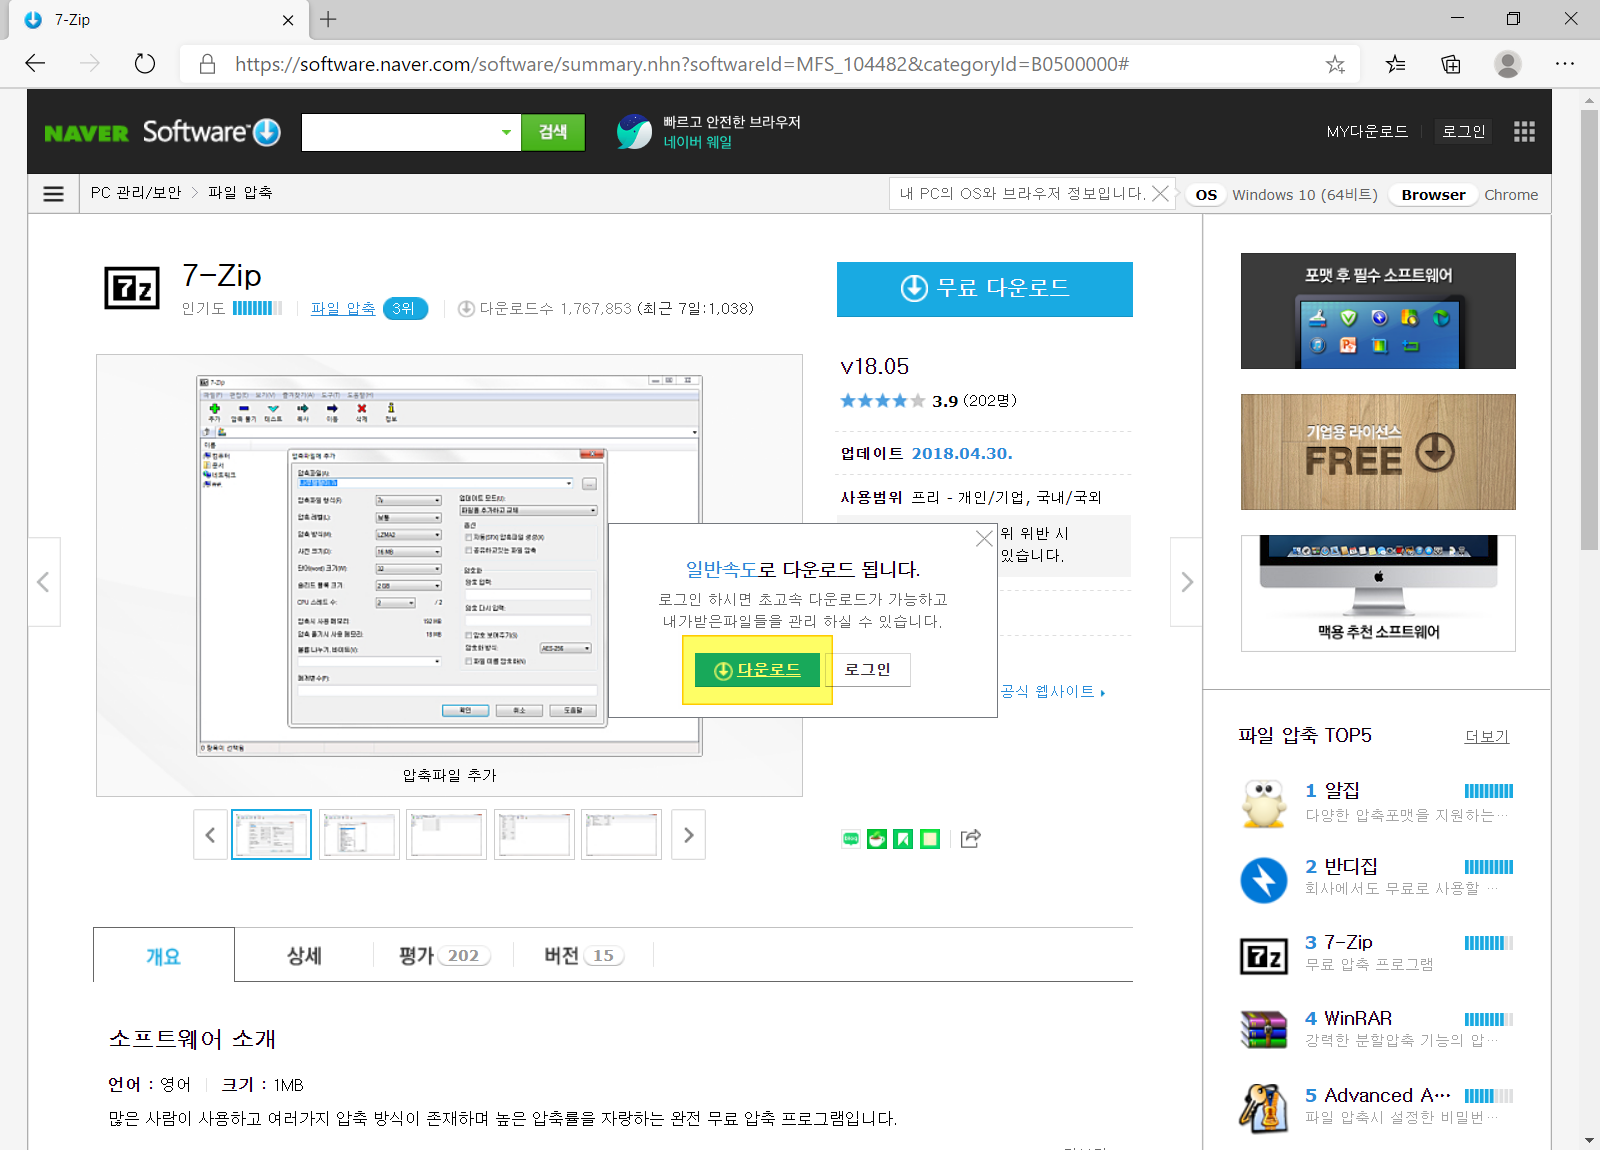Screen dimensions: 1600x1150
Task: Click the Naver Whale browser logo
Action: [634, 131]
